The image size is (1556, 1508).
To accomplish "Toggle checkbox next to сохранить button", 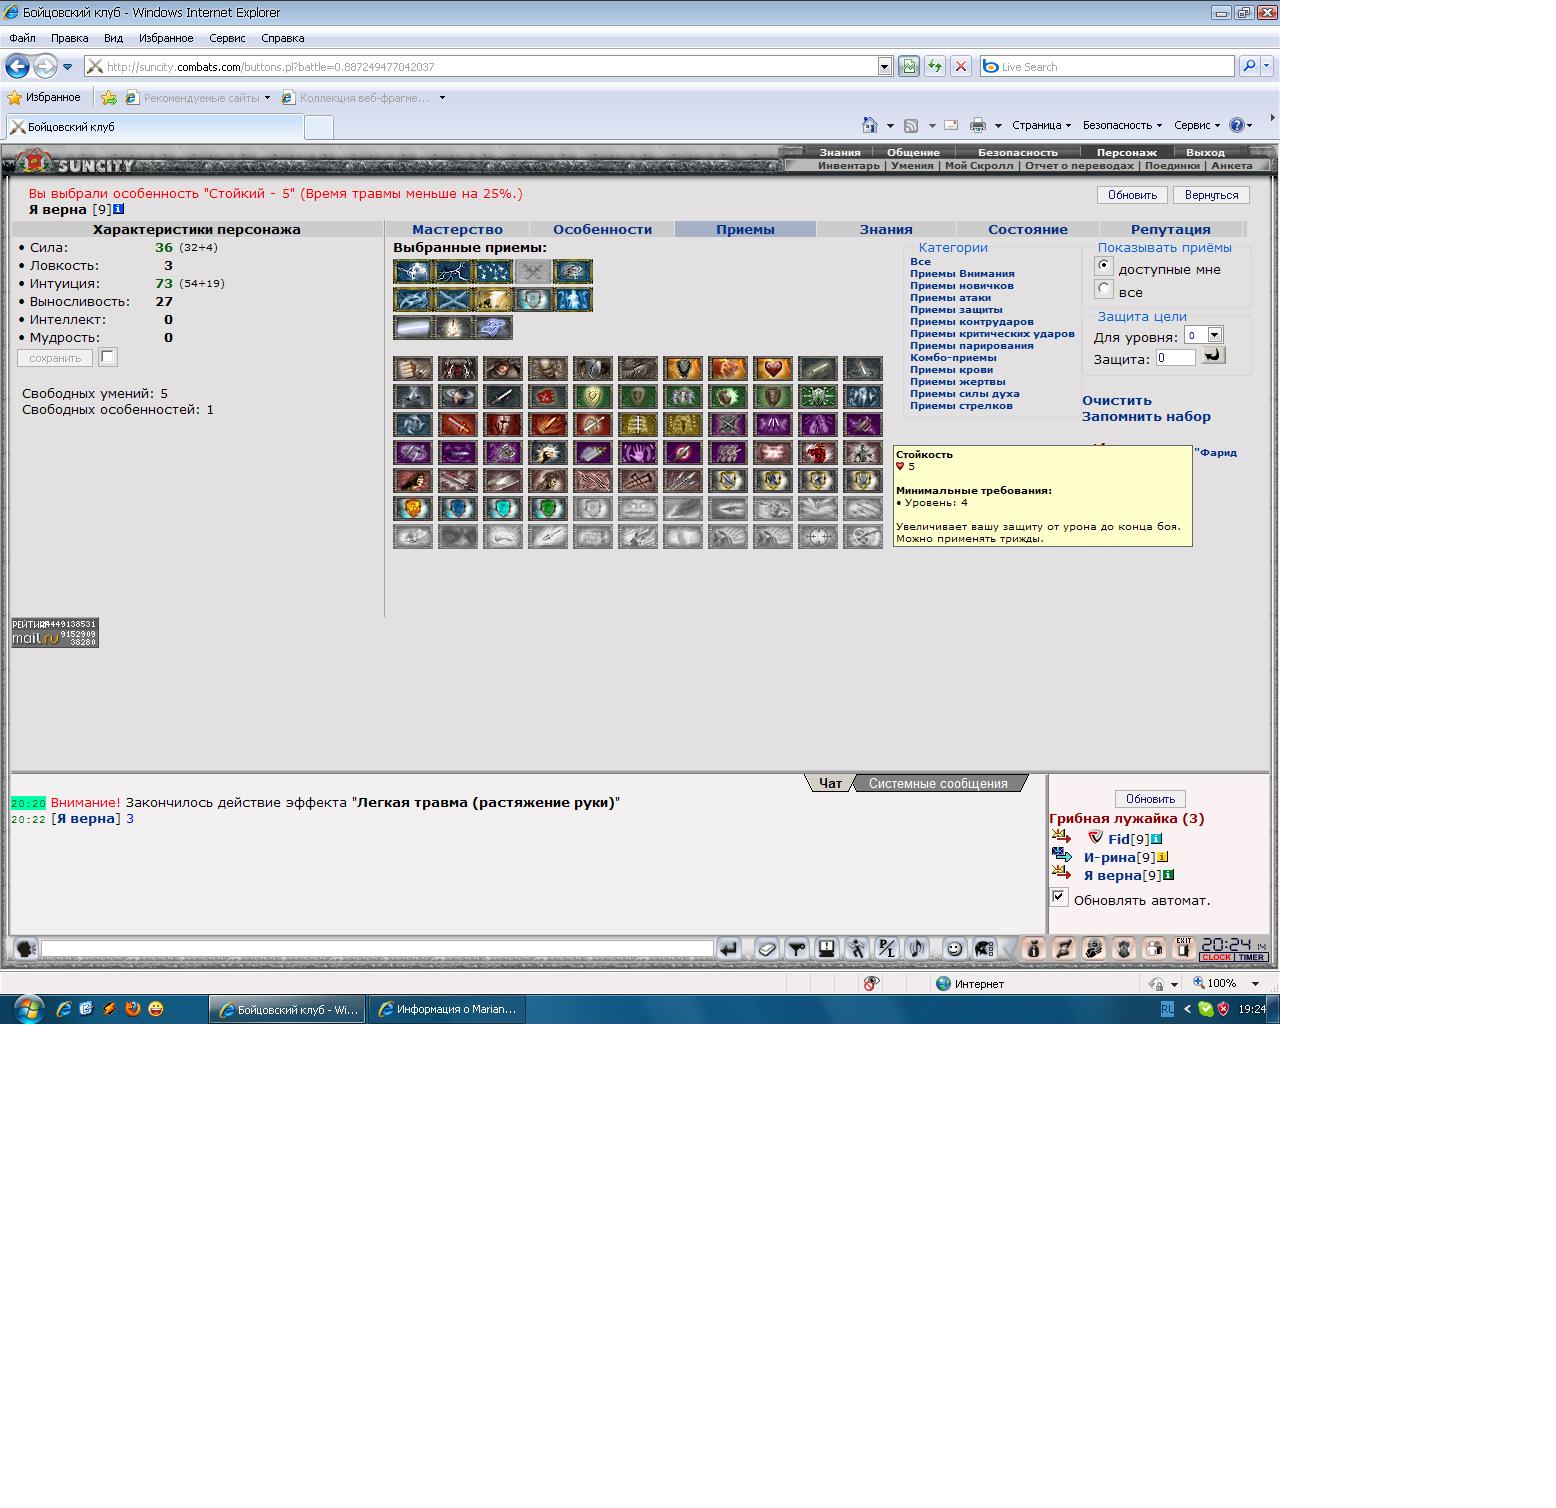I will tap(108, 357).
